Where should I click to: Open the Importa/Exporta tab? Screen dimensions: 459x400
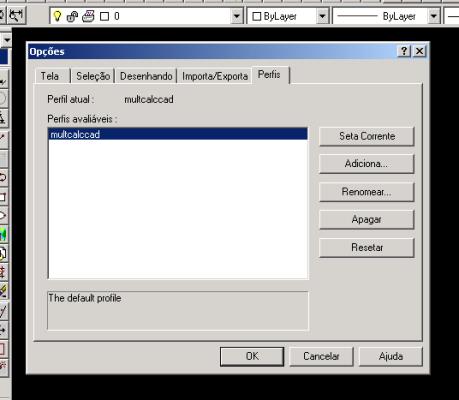click(x=215, y=76)
